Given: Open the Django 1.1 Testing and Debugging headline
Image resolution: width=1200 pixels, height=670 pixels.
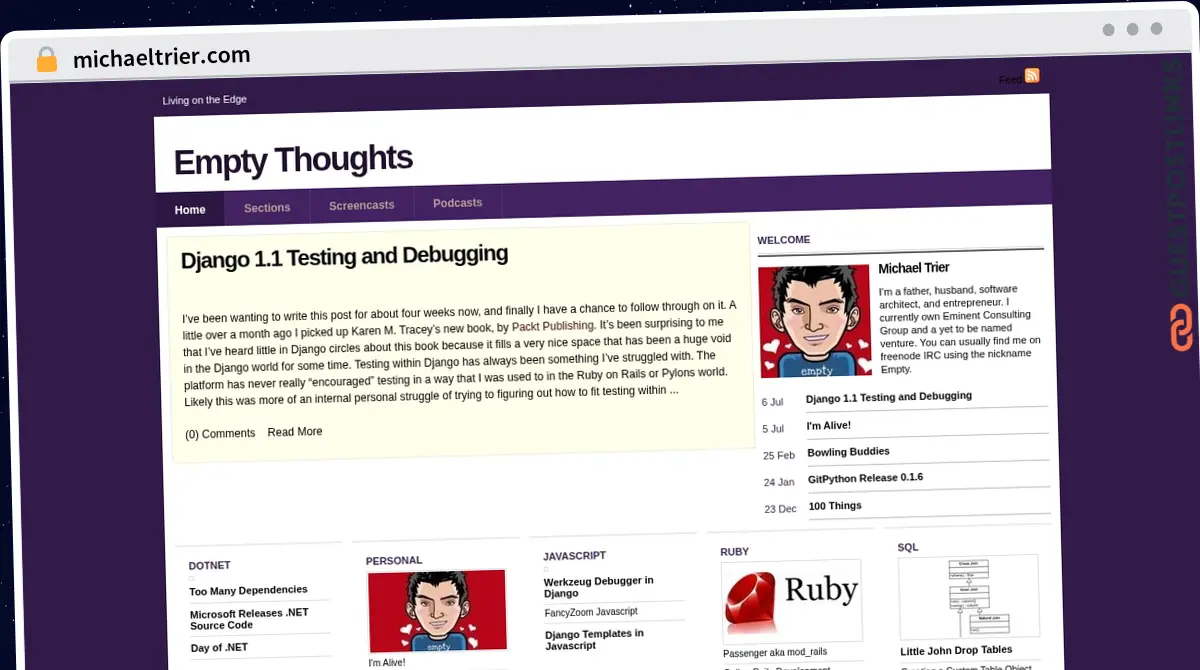Looking at the screenshot, I should (x=344, y=257).
